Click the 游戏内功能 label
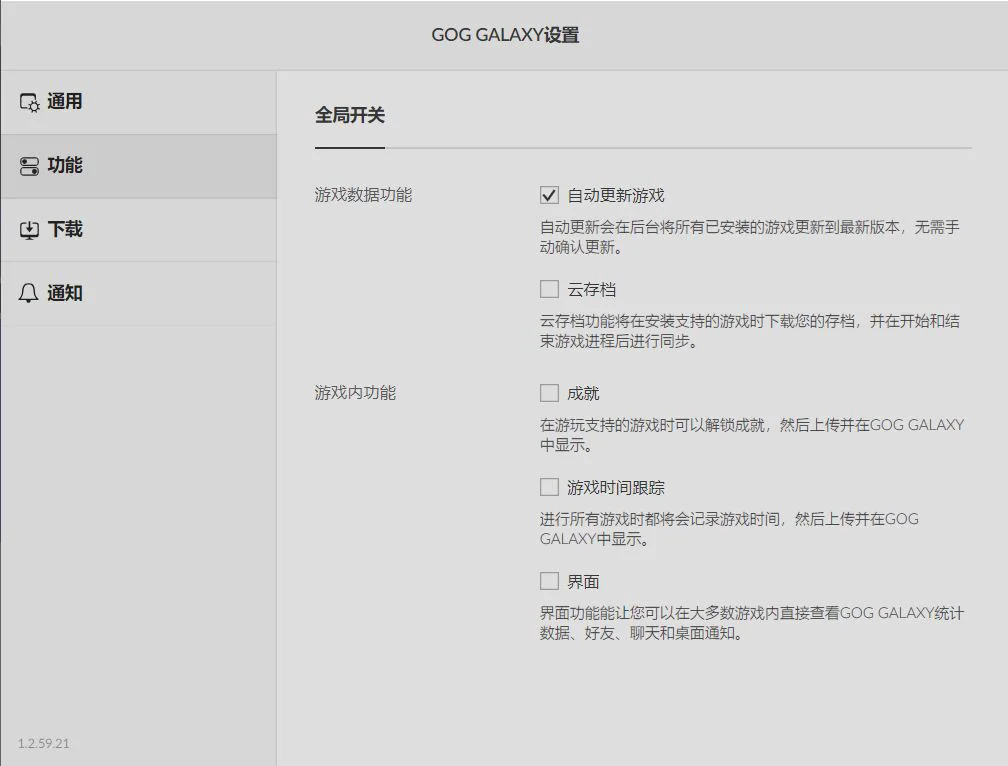 [x=356, y=393]
